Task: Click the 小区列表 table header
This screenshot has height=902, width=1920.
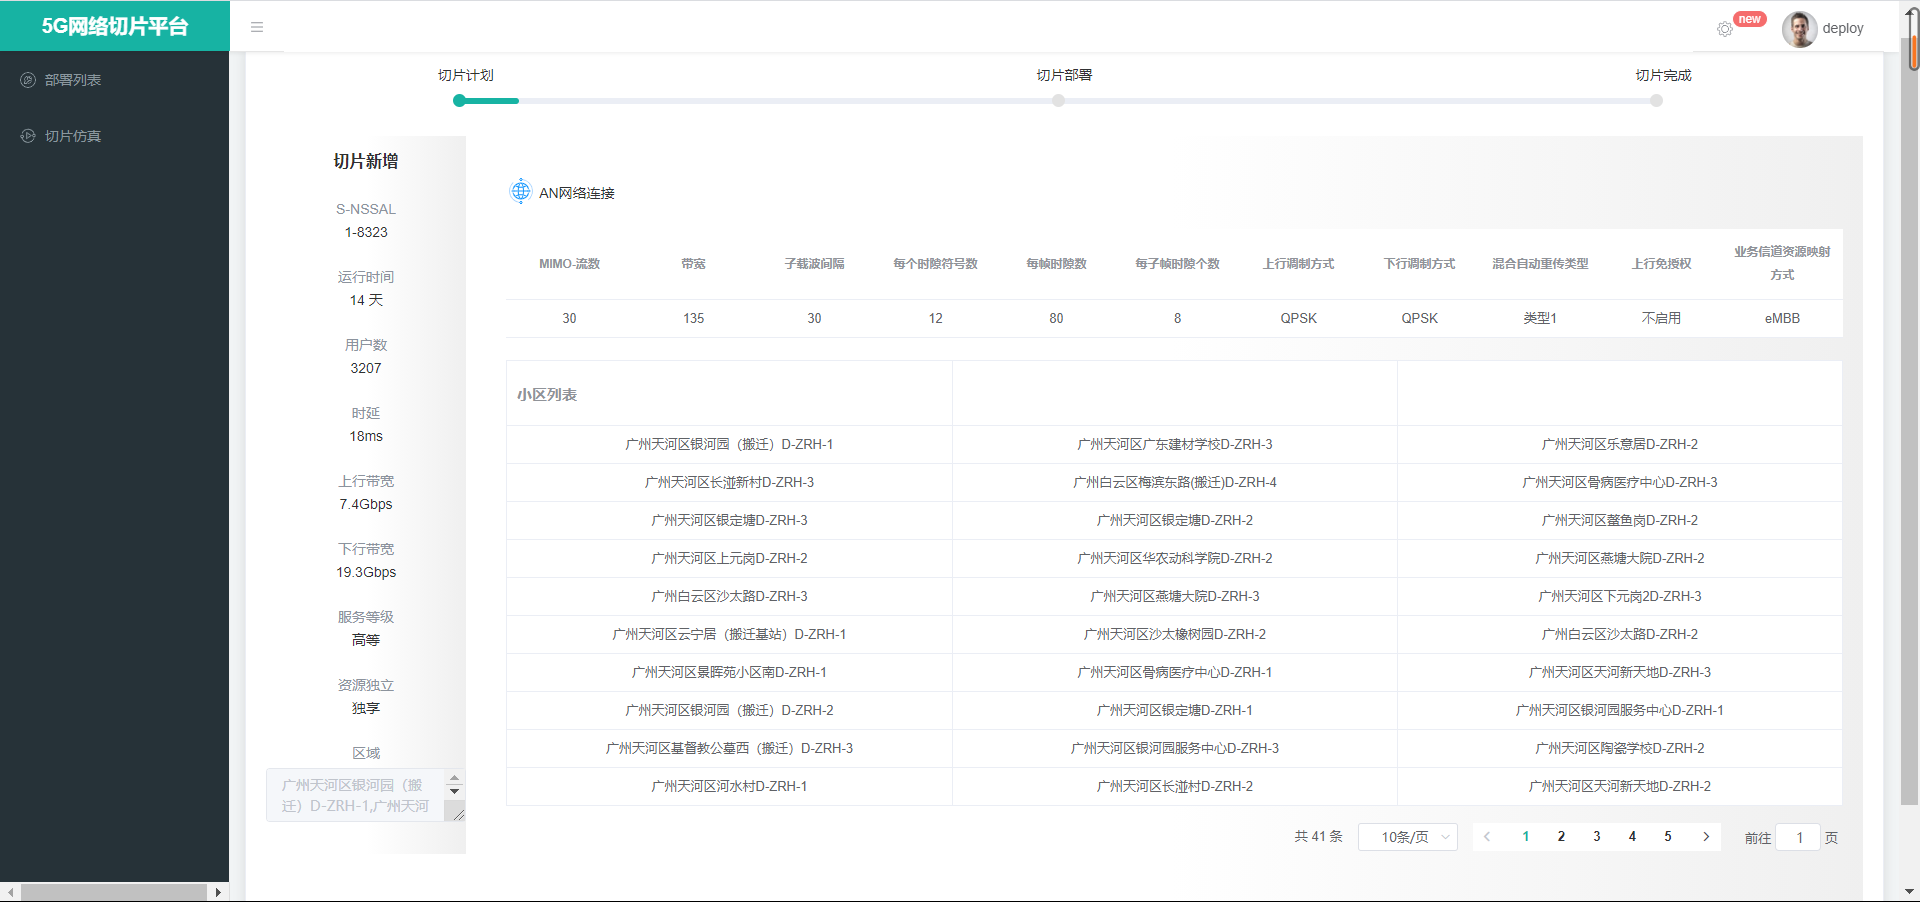Action: pyautogui.click(x=547, y=395)
